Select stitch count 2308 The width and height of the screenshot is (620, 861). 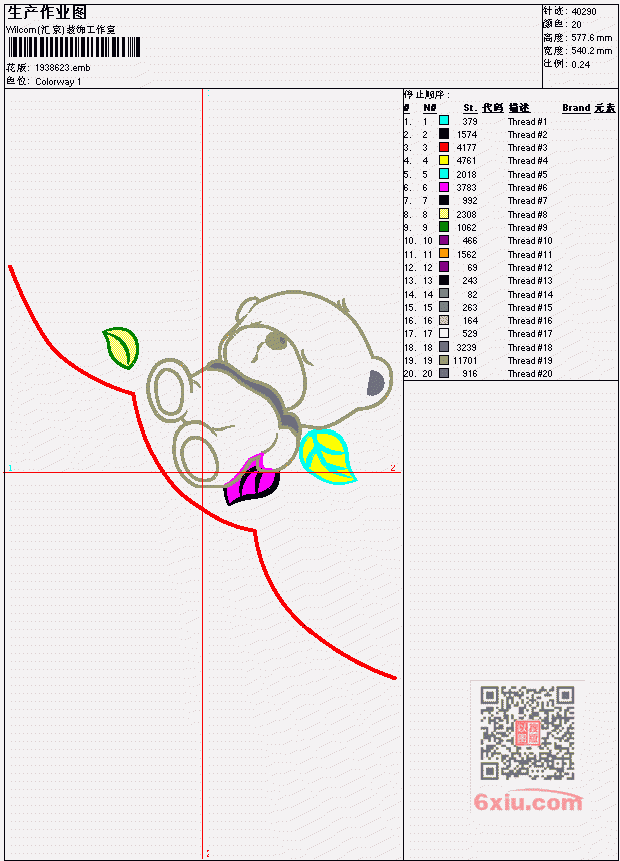click(x=467, y=215)
